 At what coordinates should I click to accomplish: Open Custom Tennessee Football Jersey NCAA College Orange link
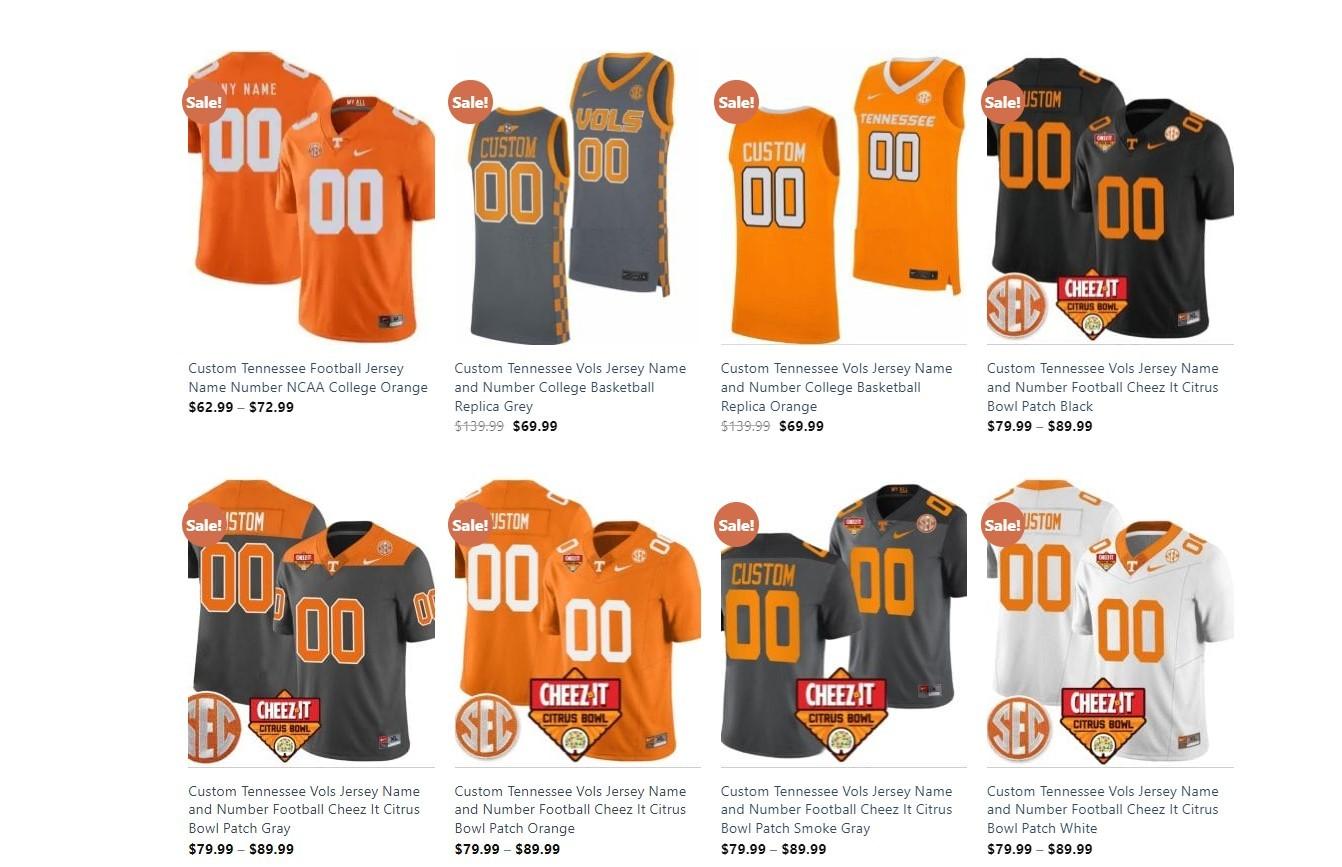click(308, 378)
